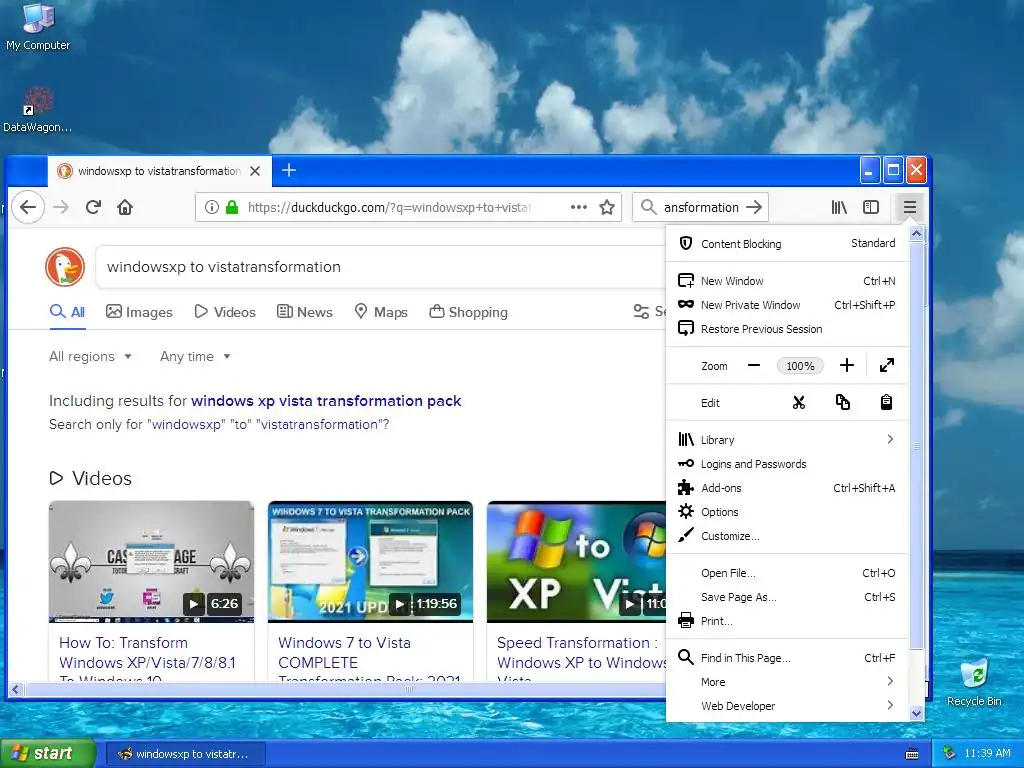The image size is (1024, 768).
Task: Play the 1:19:56 video thumbnail
Action: click(x=370, y=562)
